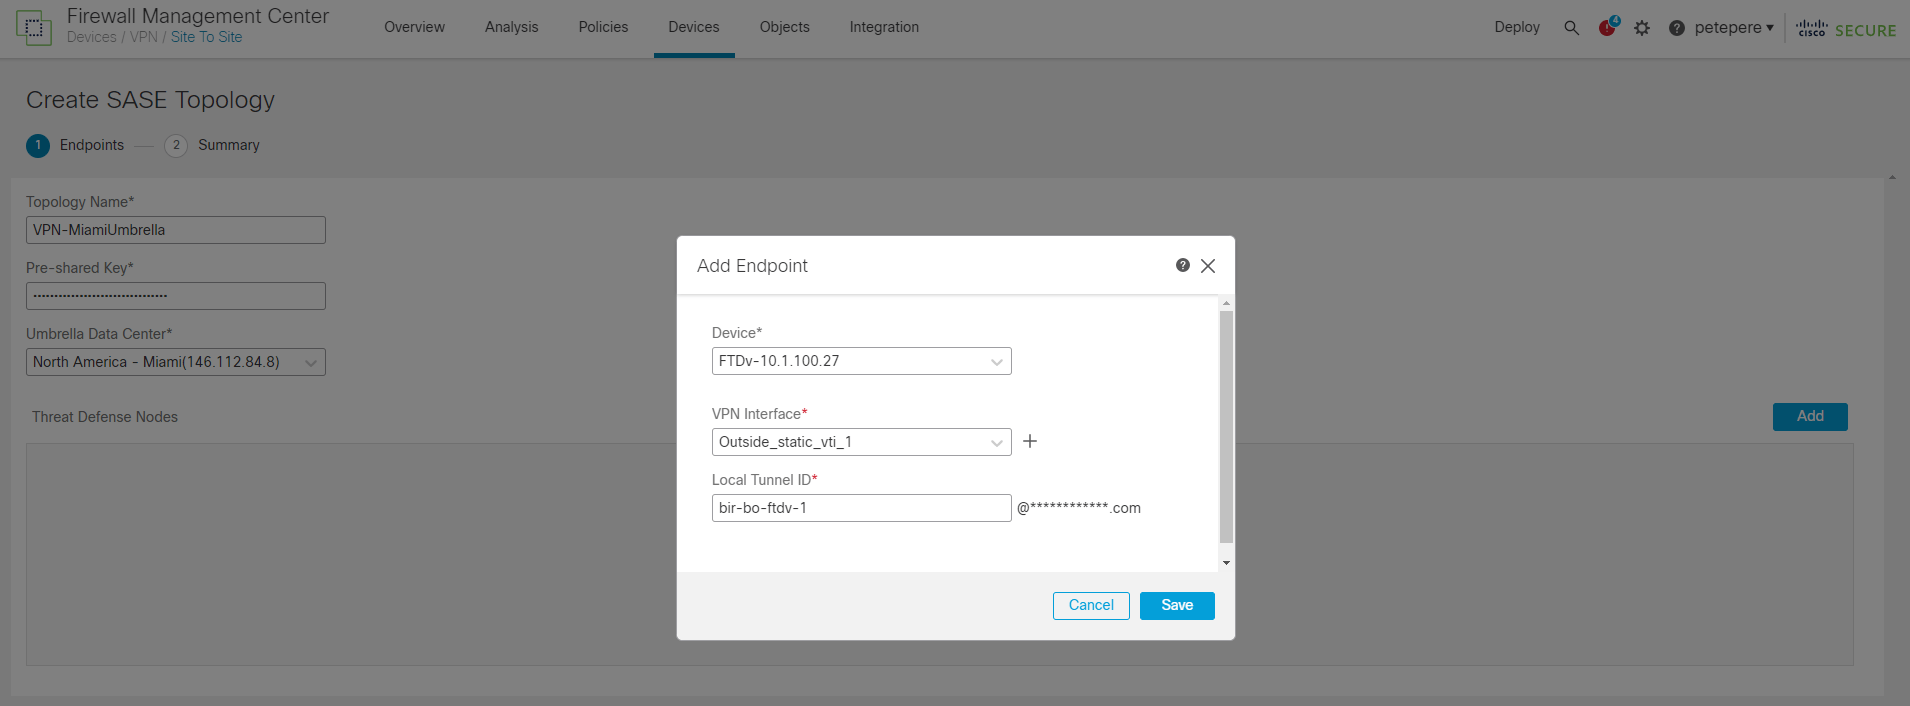Open the Analysis menu

click(511, 27)
